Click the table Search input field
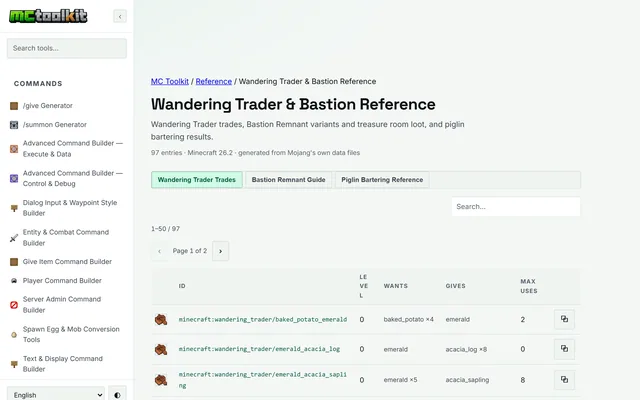Viewport: 640px width, 400px height. point(516,207)
